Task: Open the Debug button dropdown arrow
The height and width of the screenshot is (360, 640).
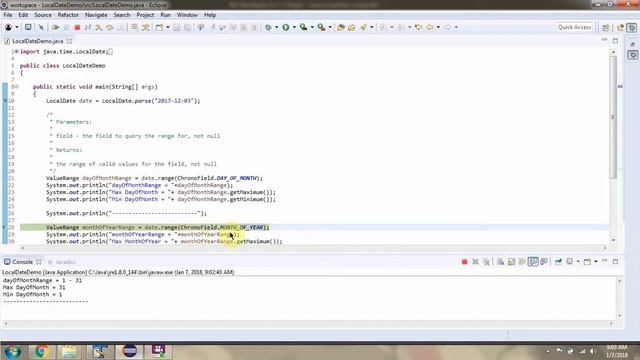Action: click(x=276, y=27)
